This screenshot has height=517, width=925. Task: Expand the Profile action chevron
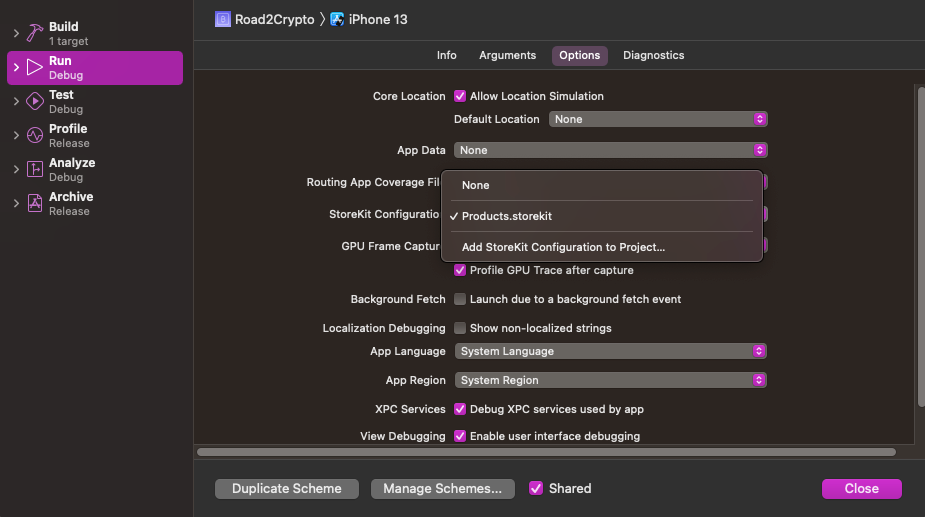[x=16, y=135]
